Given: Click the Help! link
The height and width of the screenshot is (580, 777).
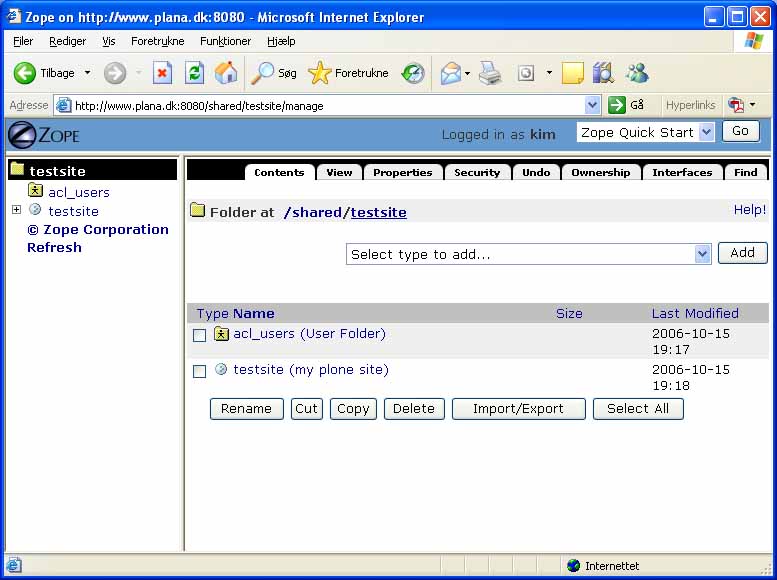Looking at the screenshot, I should [x=749, y=210].
